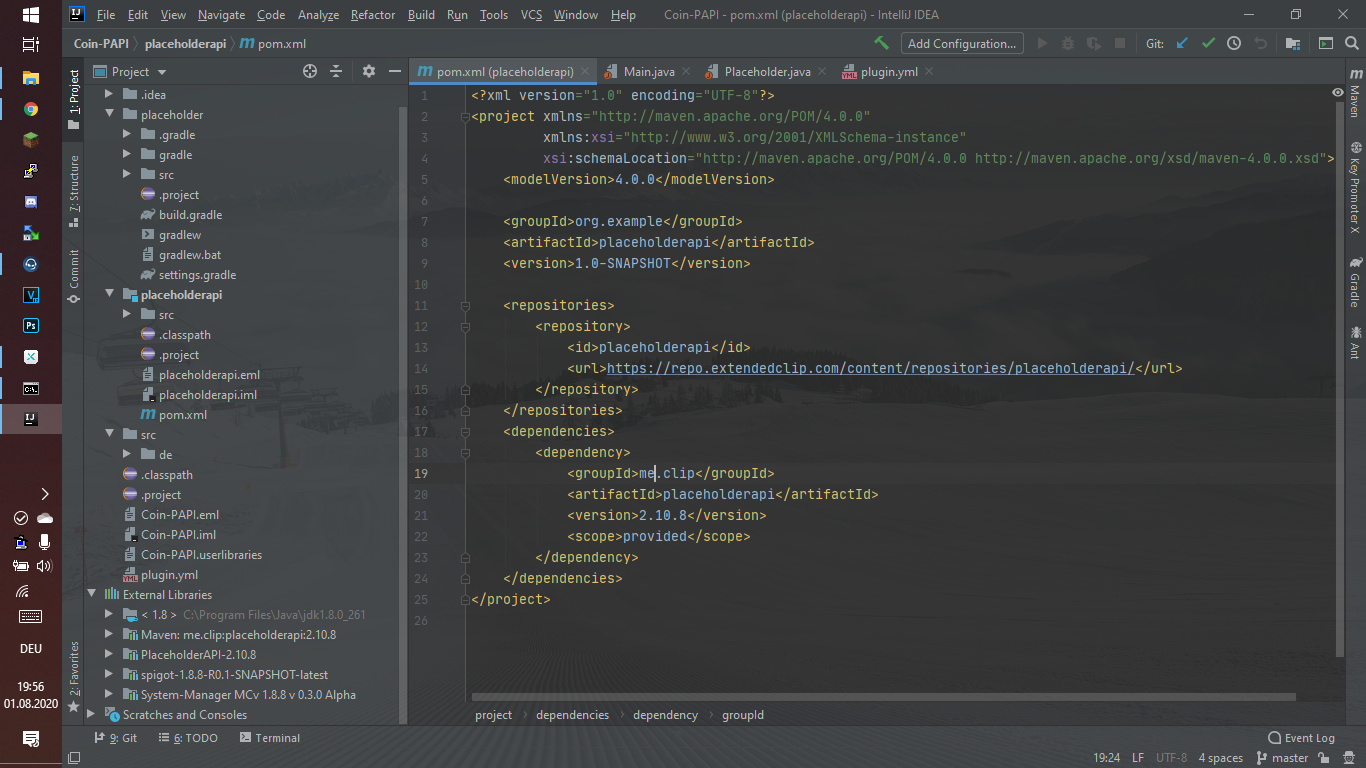Click the editor inspections eye icon
Image resolution: width=1366 pixels, height=768 pixels.
pos(1338,92)
